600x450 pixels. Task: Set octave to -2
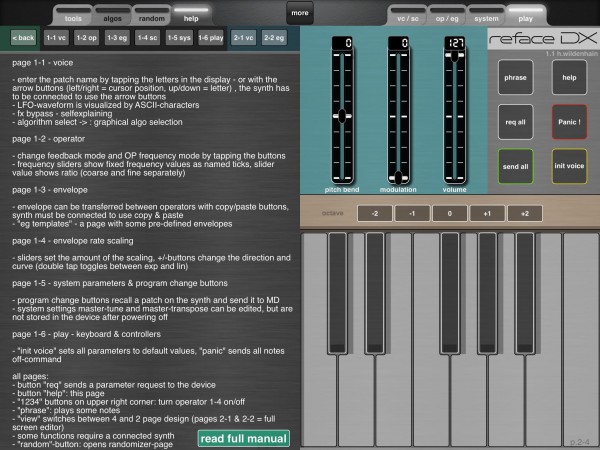point(375,214)
